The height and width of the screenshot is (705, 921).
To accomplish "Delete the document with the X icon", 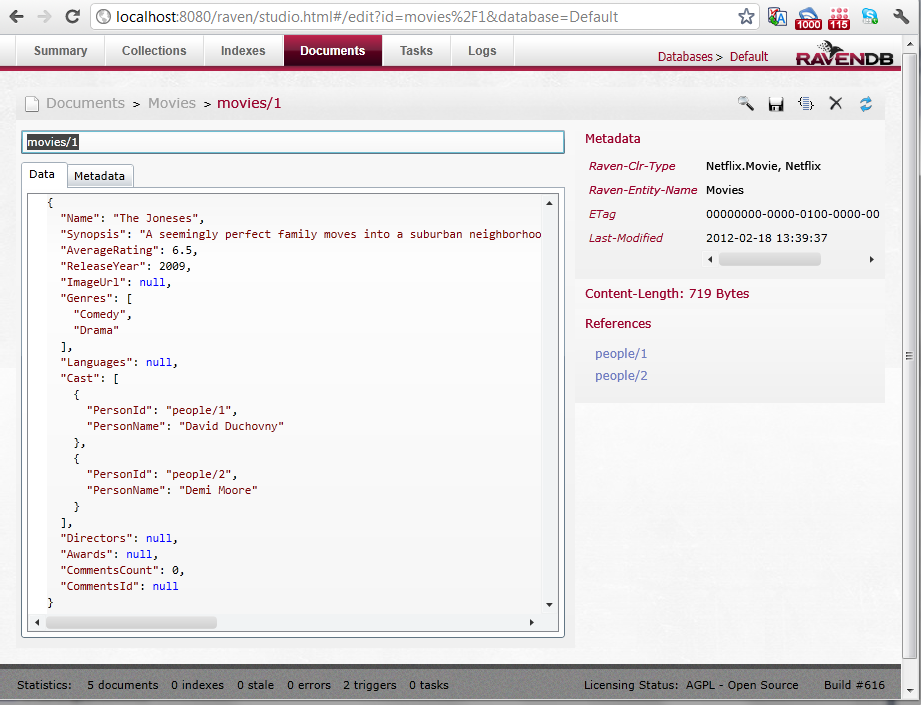I will (836, 103).
